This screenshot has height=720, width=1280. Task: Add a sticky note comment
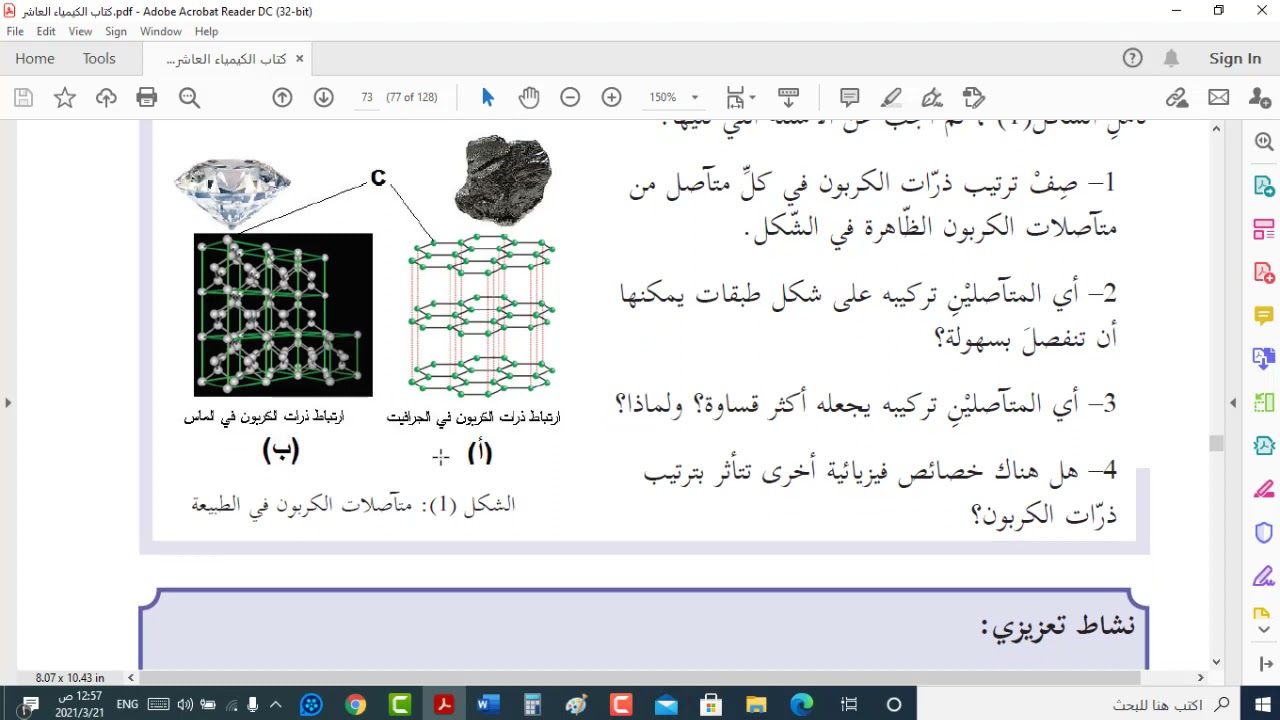click(850, 97)
